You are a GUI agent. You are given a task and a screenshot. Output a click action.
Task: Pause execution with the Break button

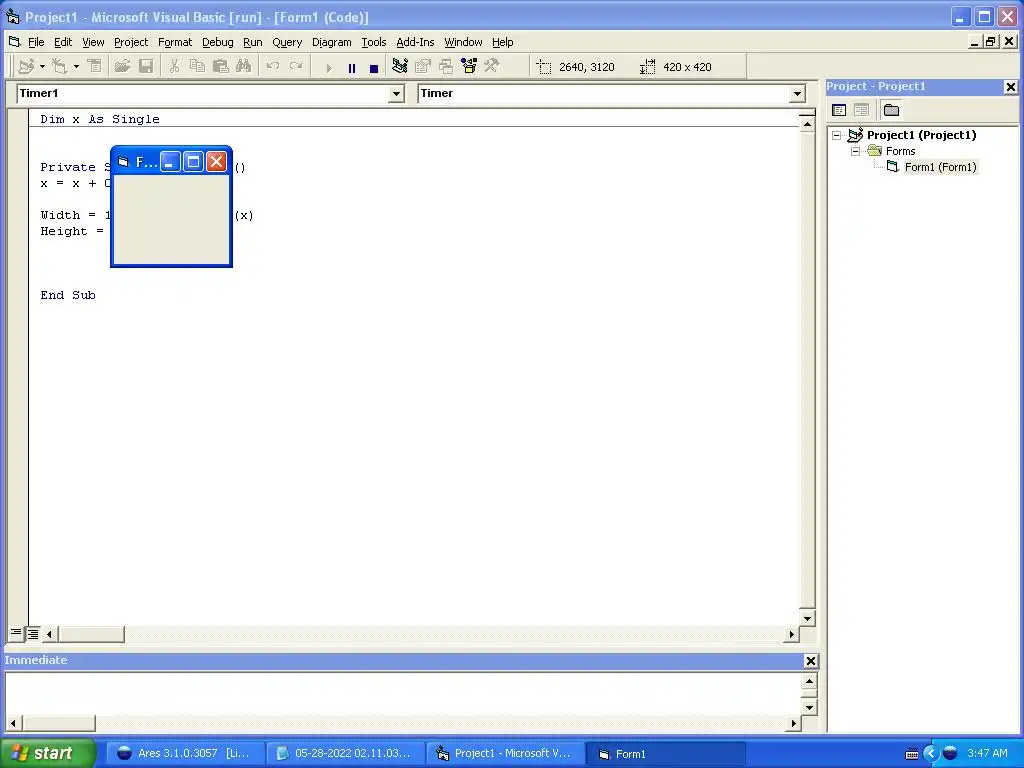[352, 68]
